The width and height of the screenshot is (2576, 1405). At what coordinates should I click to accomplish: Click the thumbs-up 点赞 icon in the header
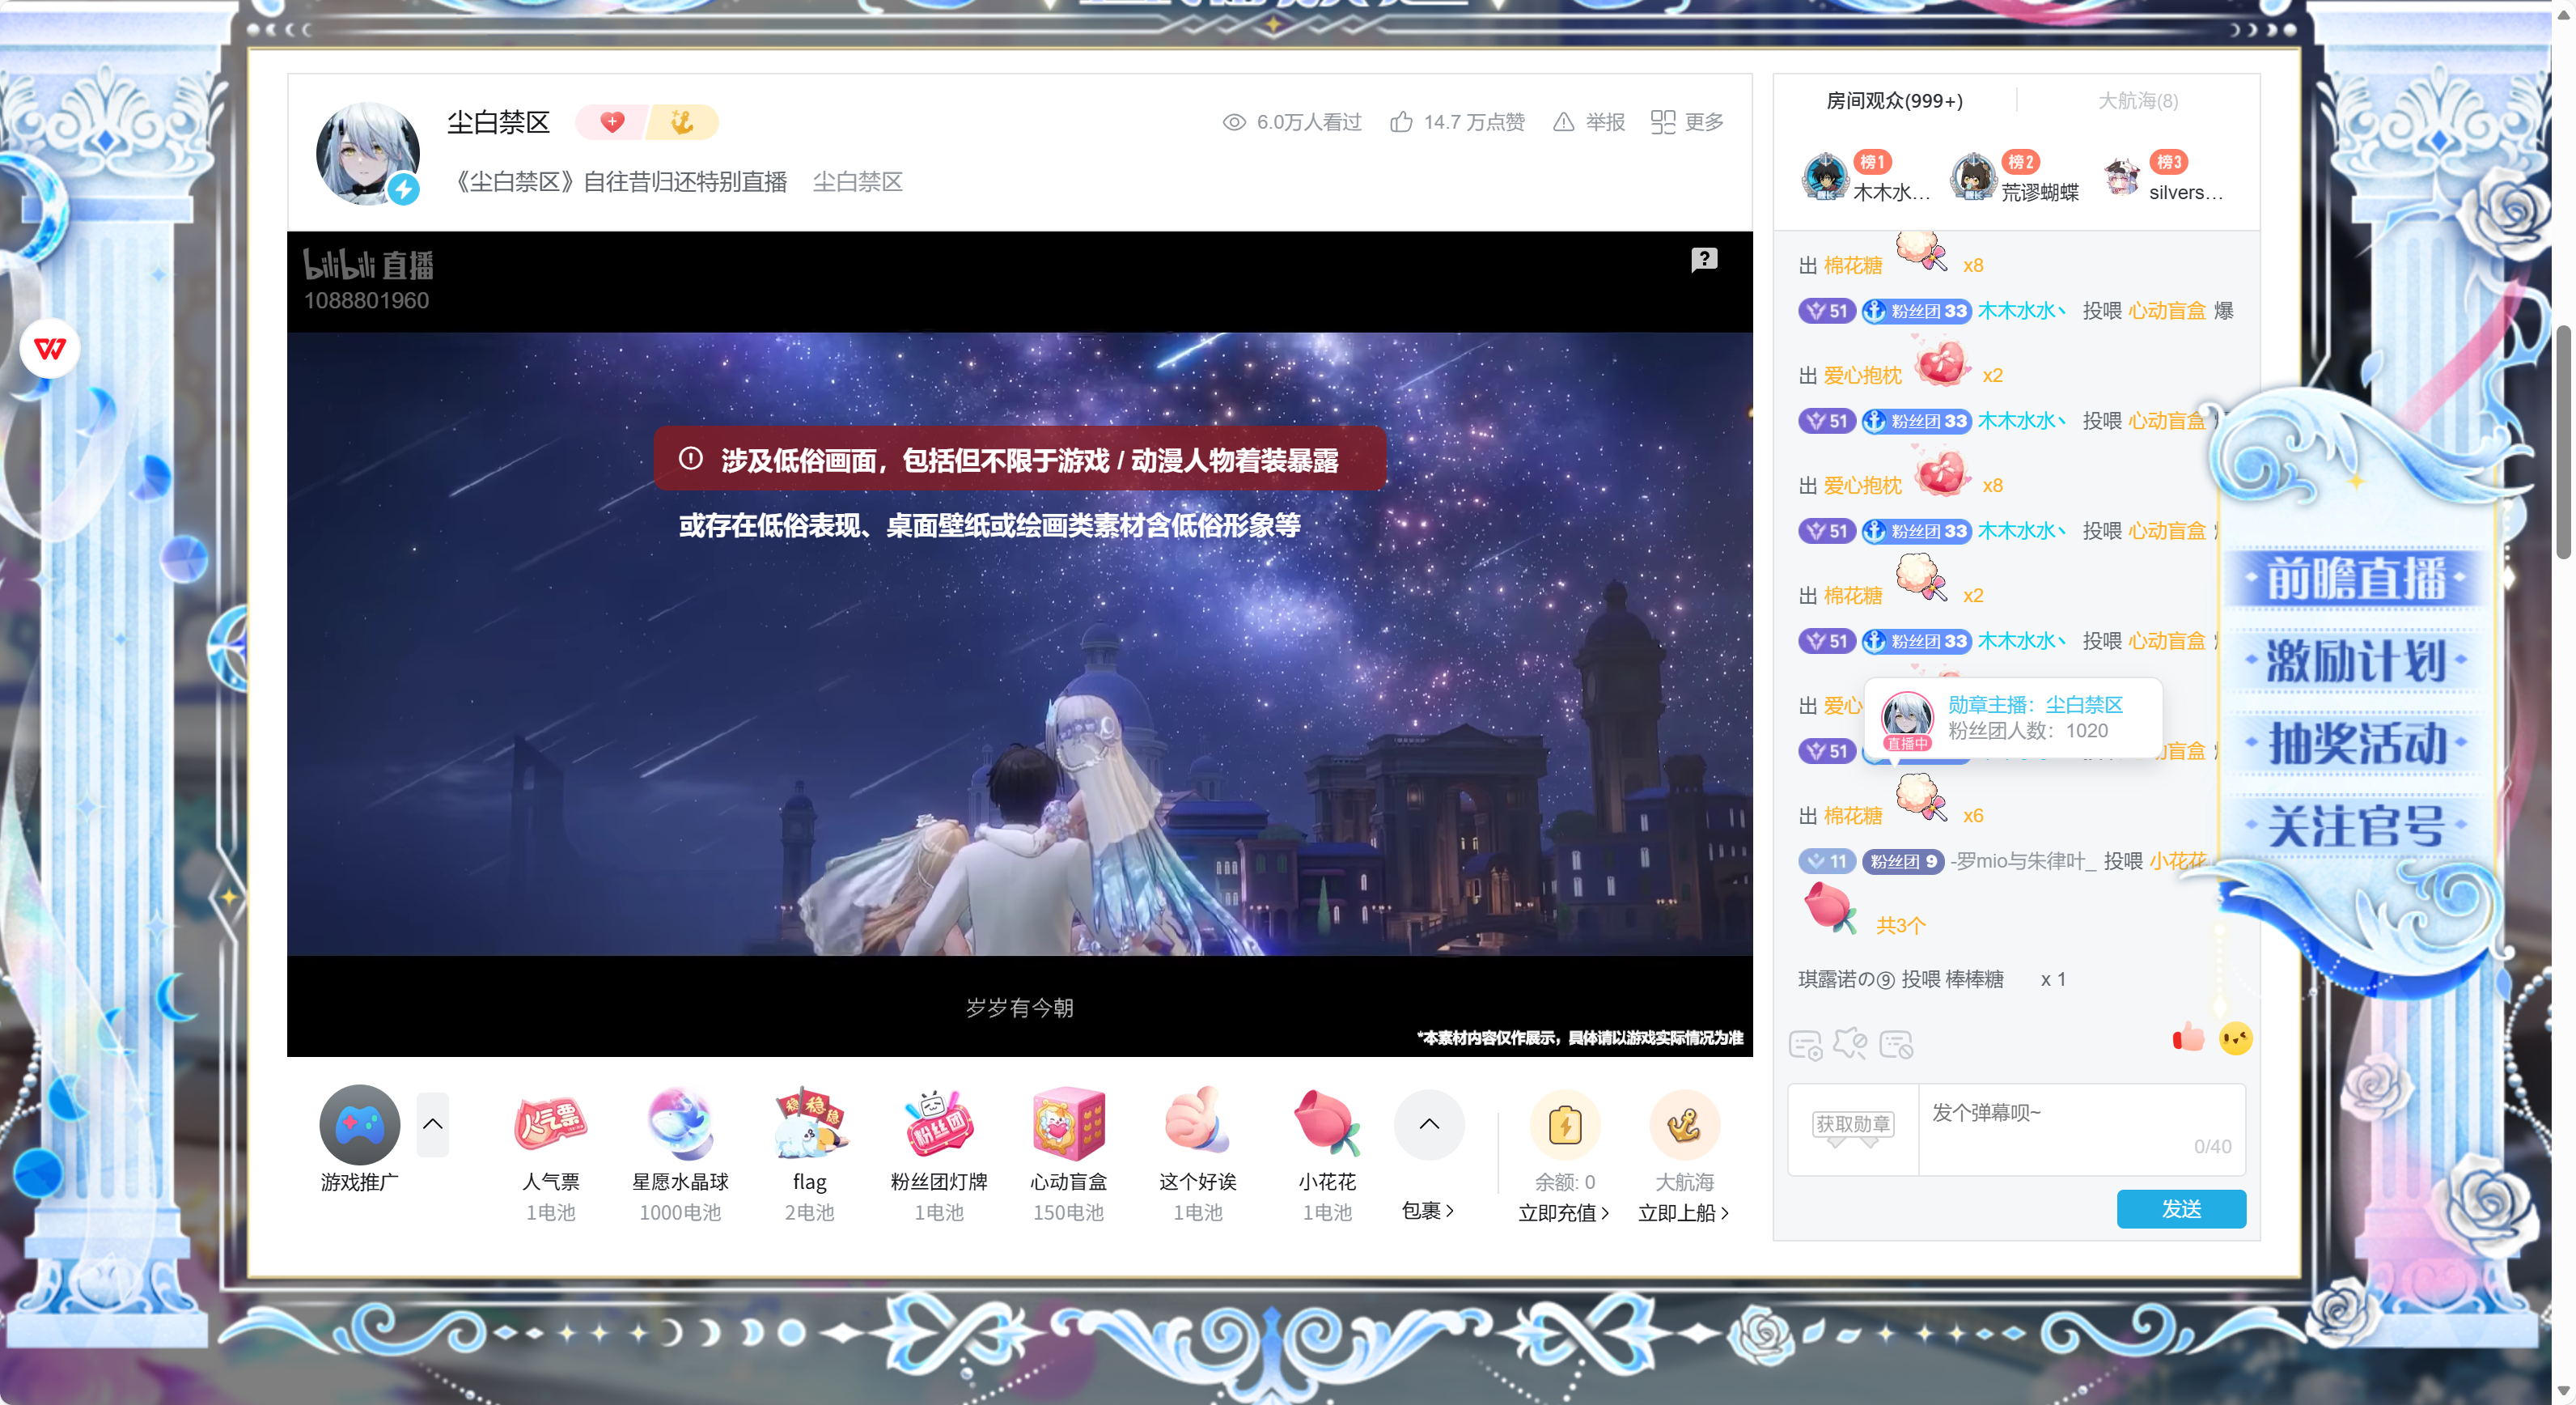[x=1401, y=122]
